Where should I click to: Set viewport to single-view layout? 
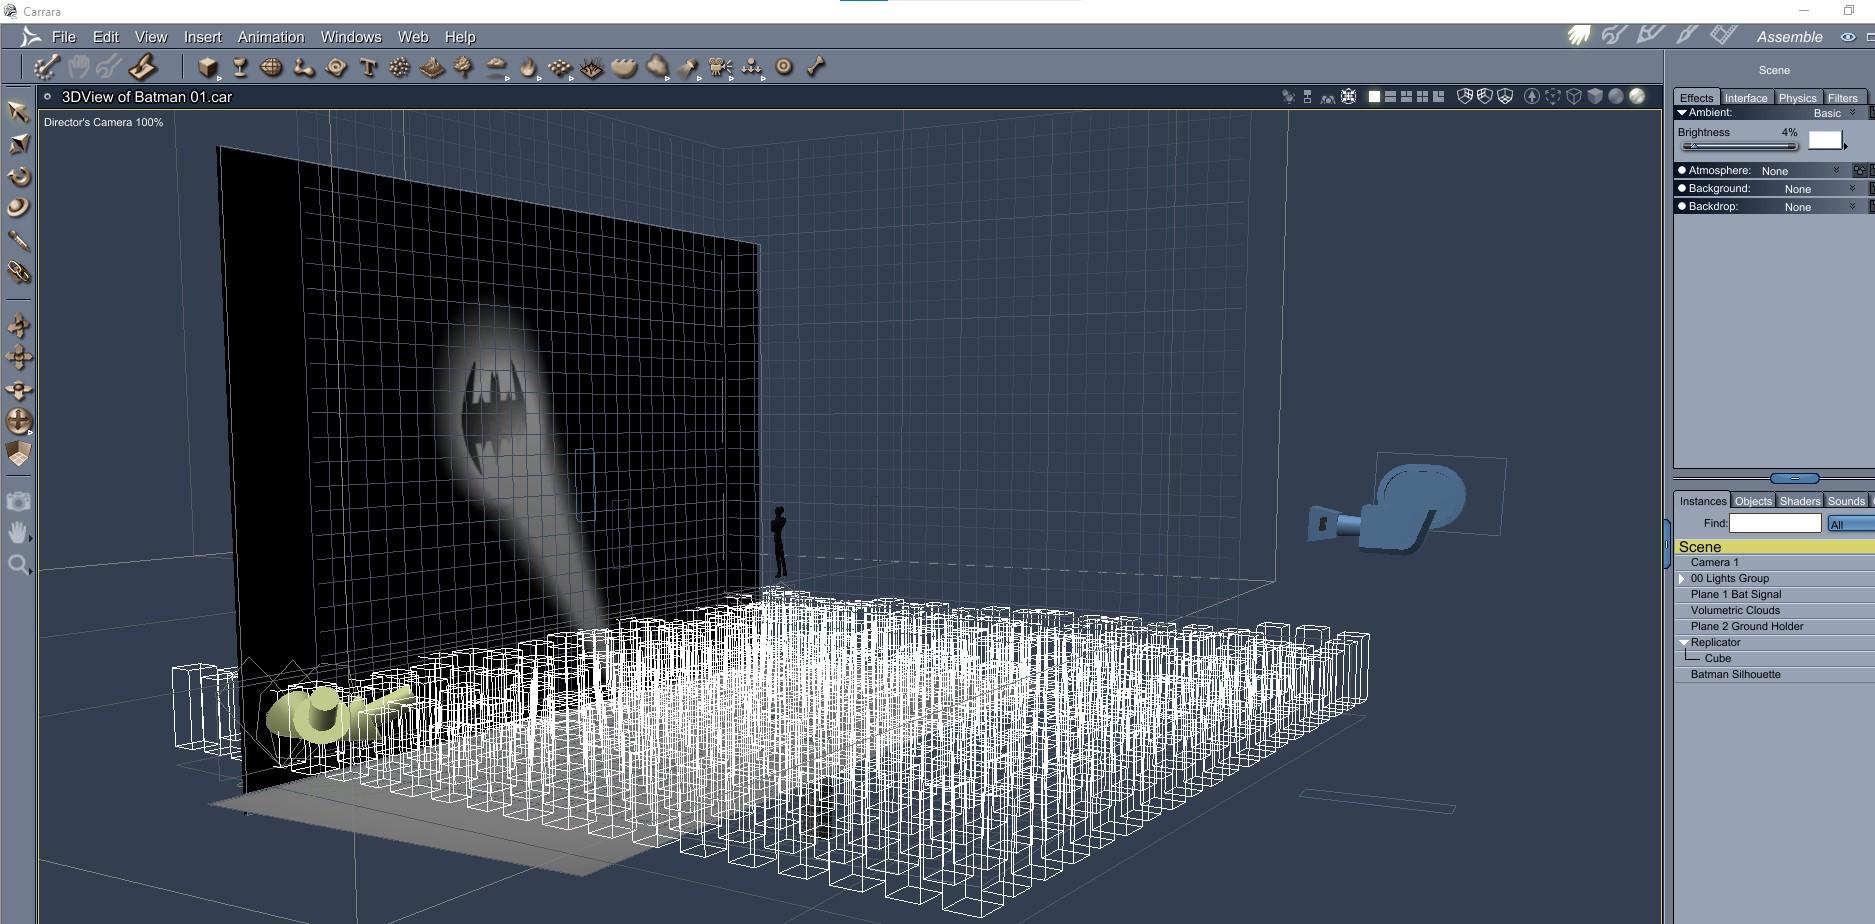click(x=1374, y=97)
